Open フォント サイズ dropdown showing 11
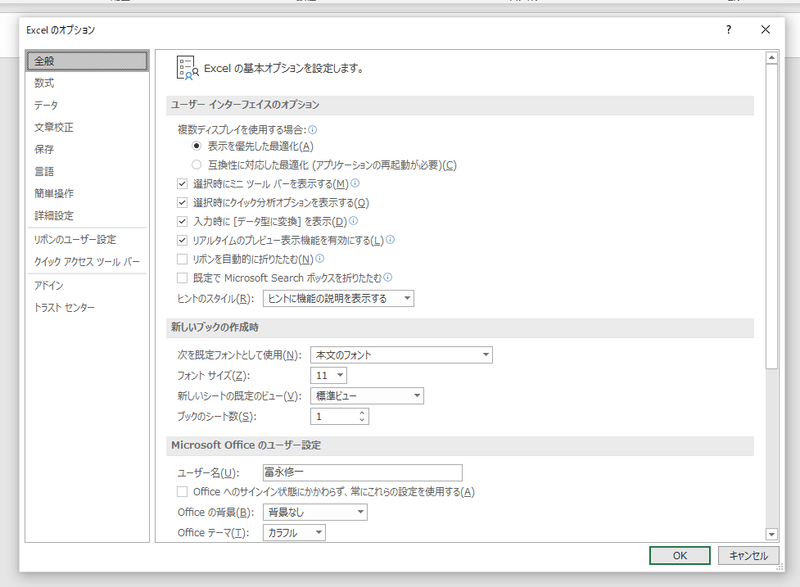The image size is (800, 587). tap(329, 375)
